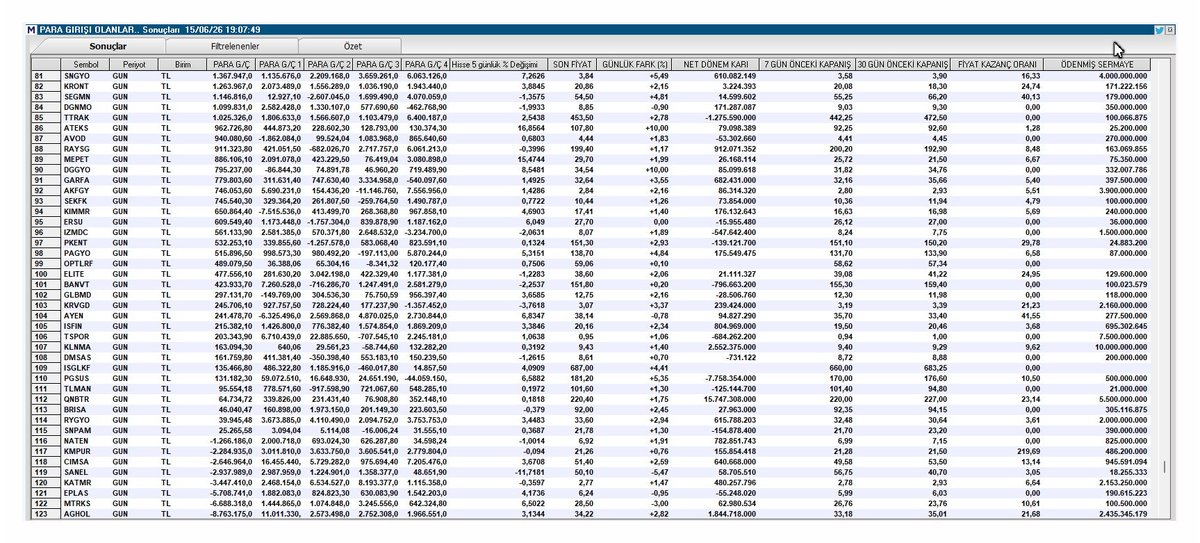Sort by GÜNLÜK FARK (%) header
1200x543 pixels.
636,64
